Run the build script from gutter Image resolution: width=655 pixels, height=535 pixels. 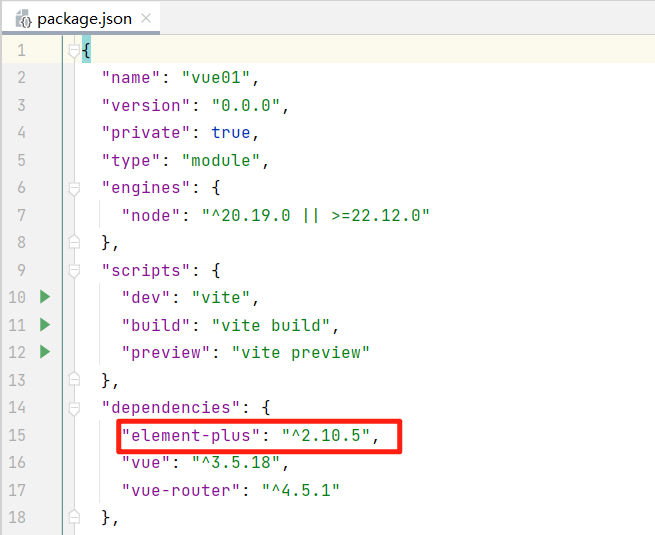coord(45,325)
